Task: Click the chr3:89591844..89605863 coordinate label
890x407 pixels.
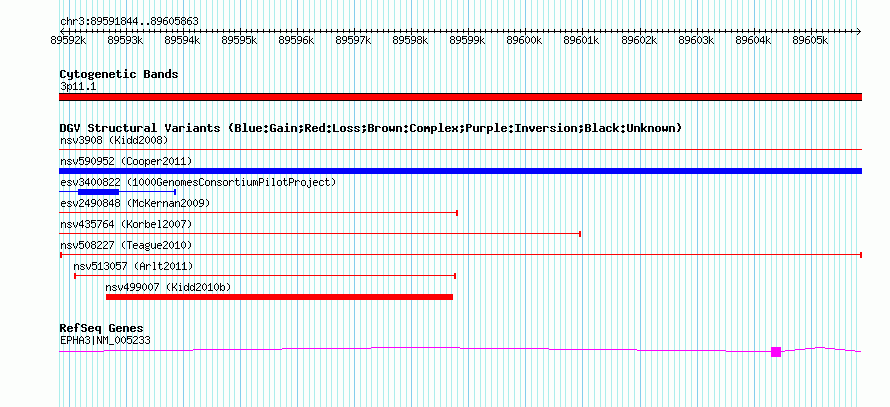Action: pyautogui.click(x=129, y=22)
